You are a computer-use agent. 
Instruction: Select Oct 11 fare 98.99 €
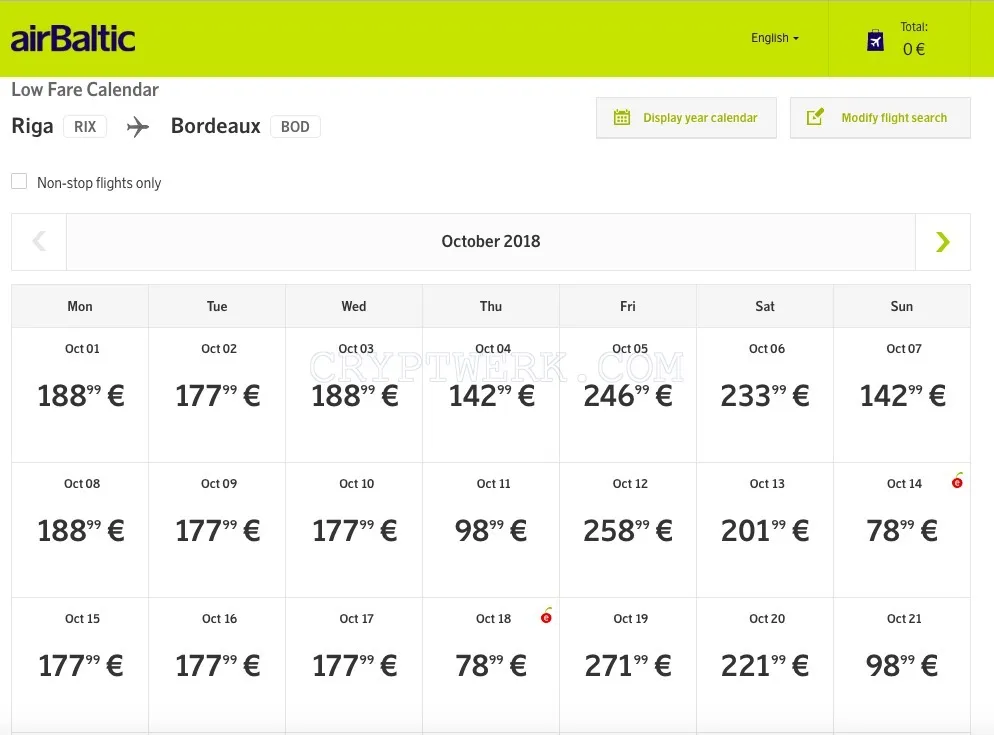(491, 530)
